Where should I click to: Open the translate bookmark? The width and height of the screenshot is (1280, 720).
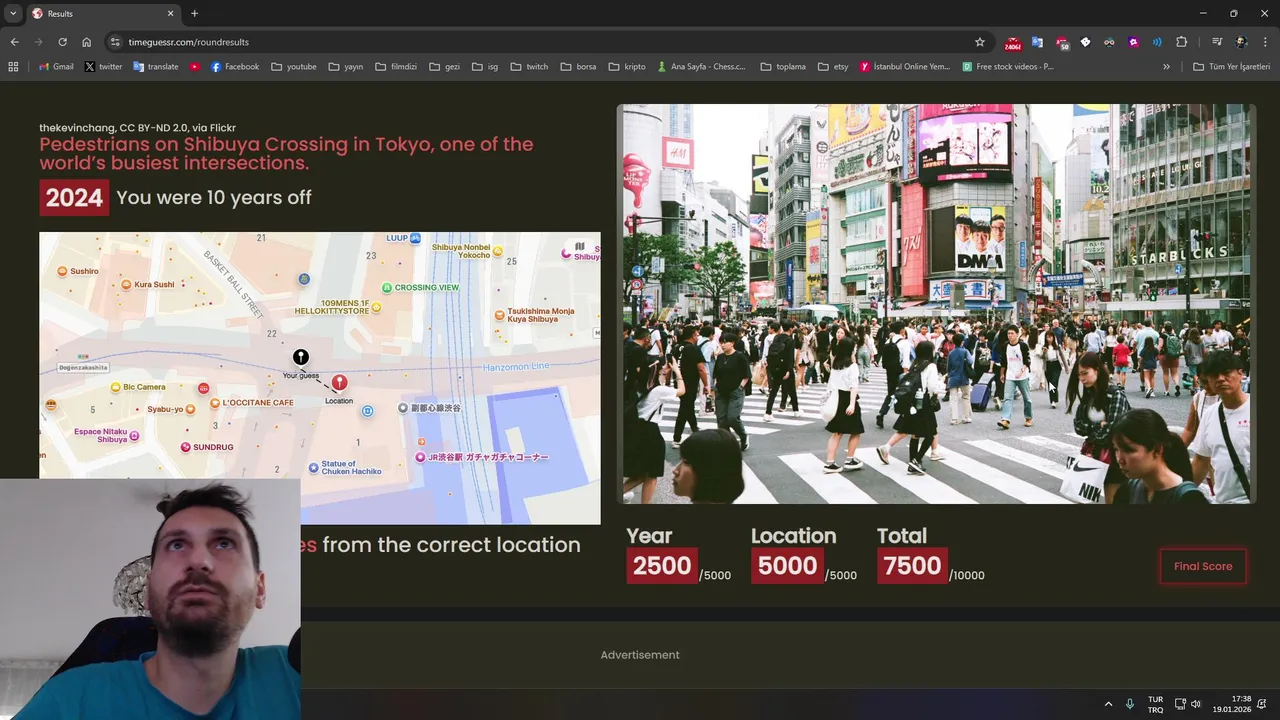coord(155,67)
